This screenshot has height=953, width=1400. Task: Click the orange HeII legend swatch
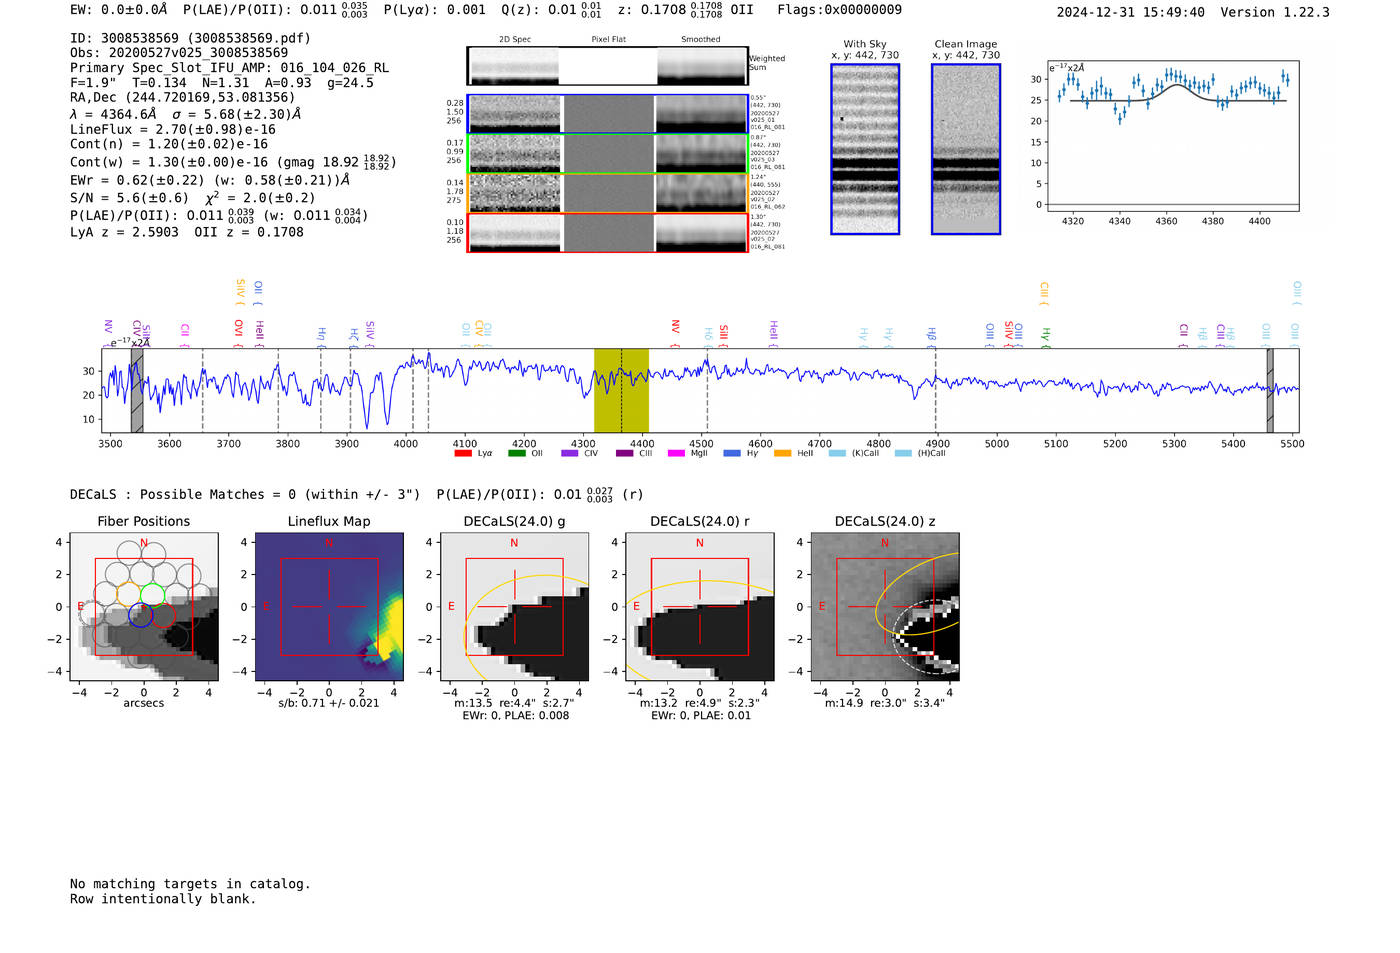click(x=783, y=453)
